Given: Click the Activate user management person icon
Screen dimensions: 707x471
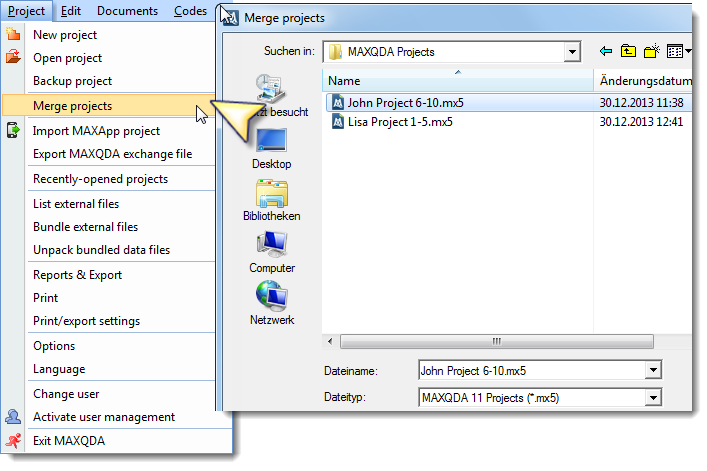Looking at the screenshot, I should [13, 416].
